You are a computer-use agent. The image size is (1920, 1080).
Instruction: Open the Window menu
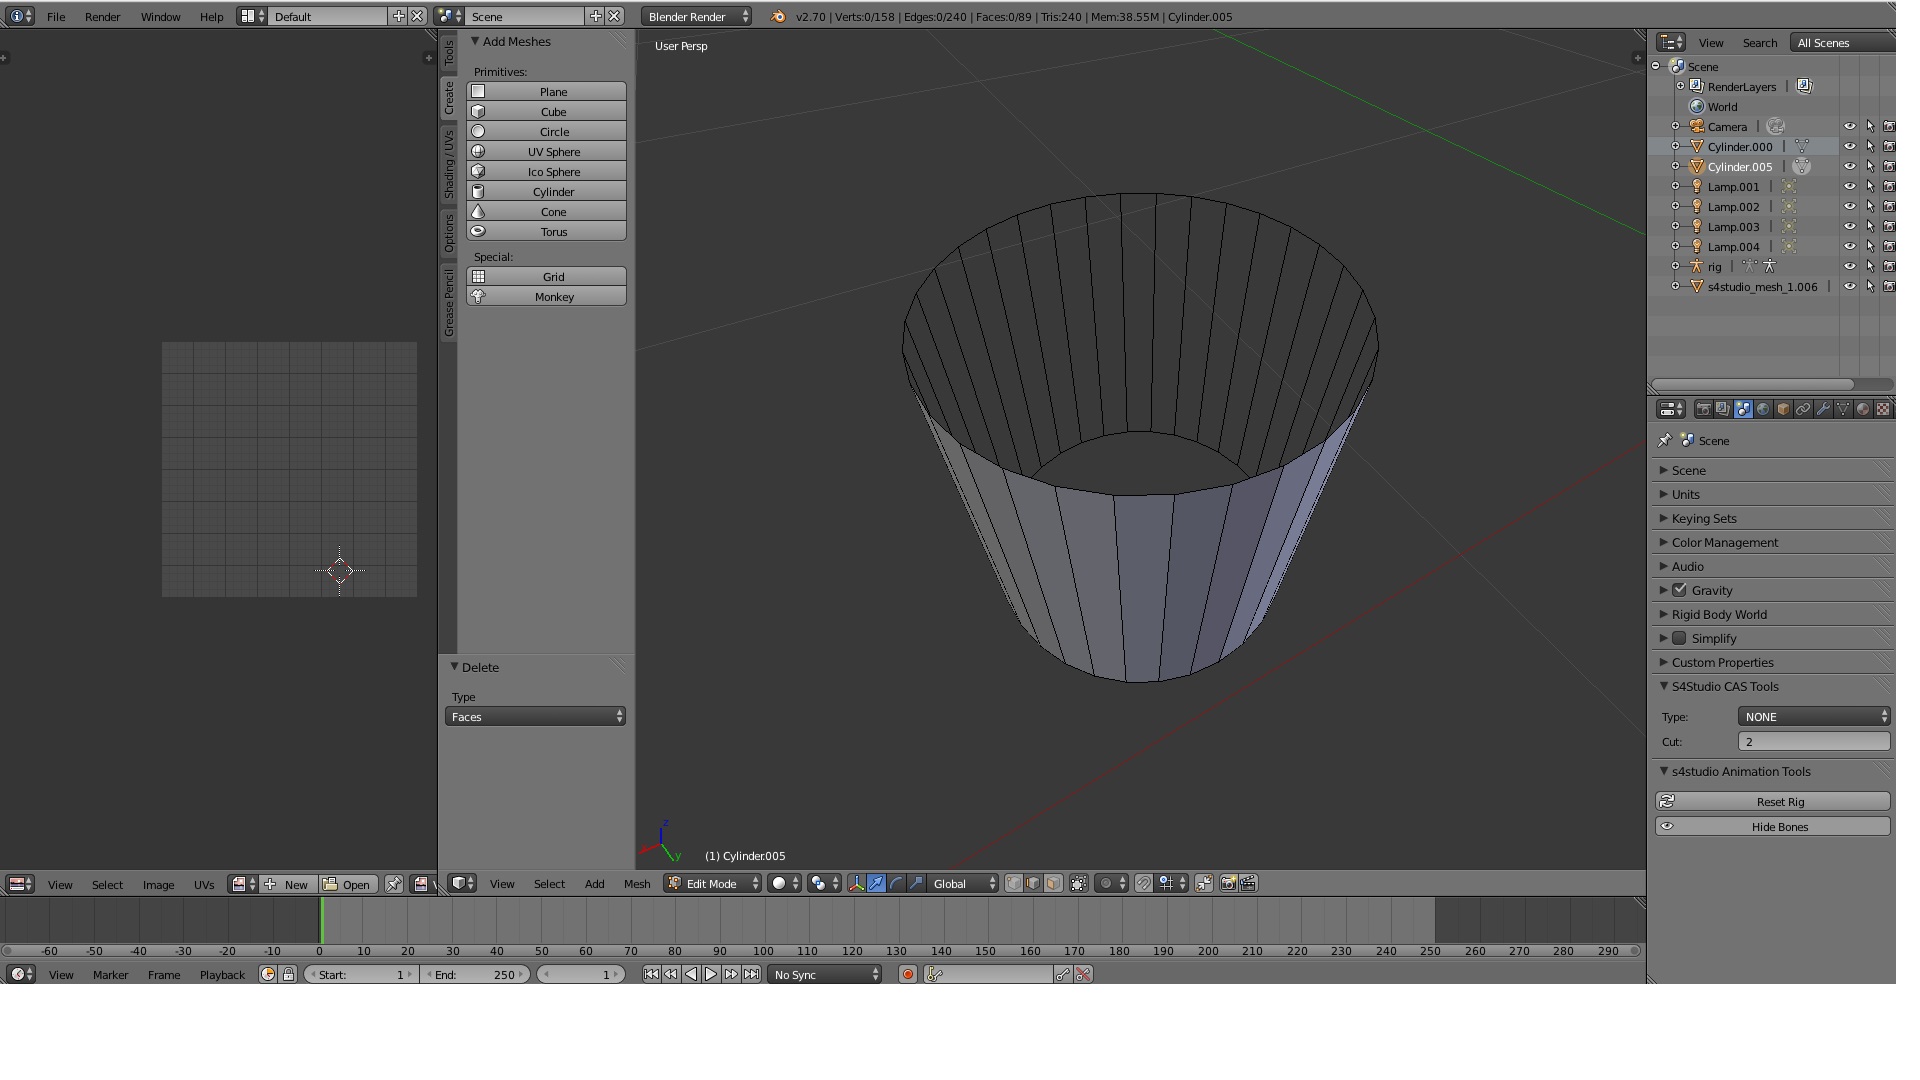tap(160, 16)
